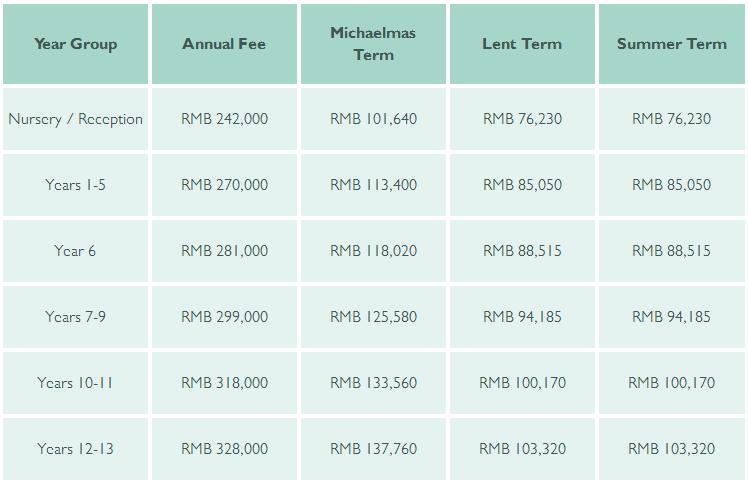Click the Years 7-9 row label
Viewport: 748px width, 486px height.
point(75,317)
